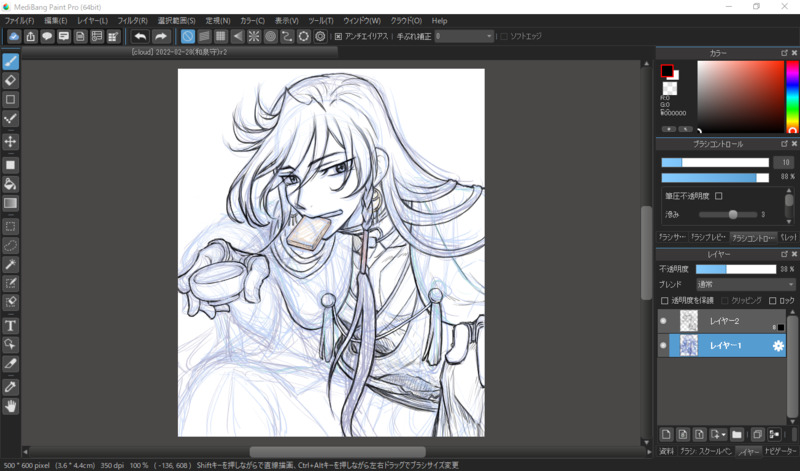Pick the Gradient tool

10,203
